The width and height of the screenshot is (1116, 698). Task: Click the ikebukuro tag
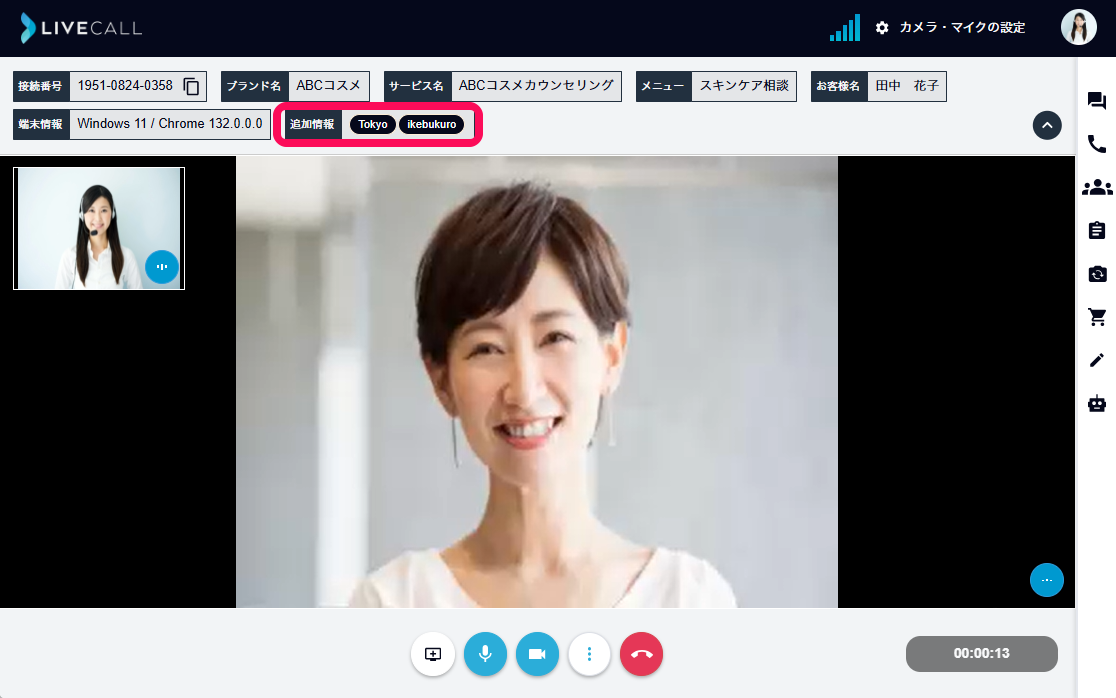point(431,125)
